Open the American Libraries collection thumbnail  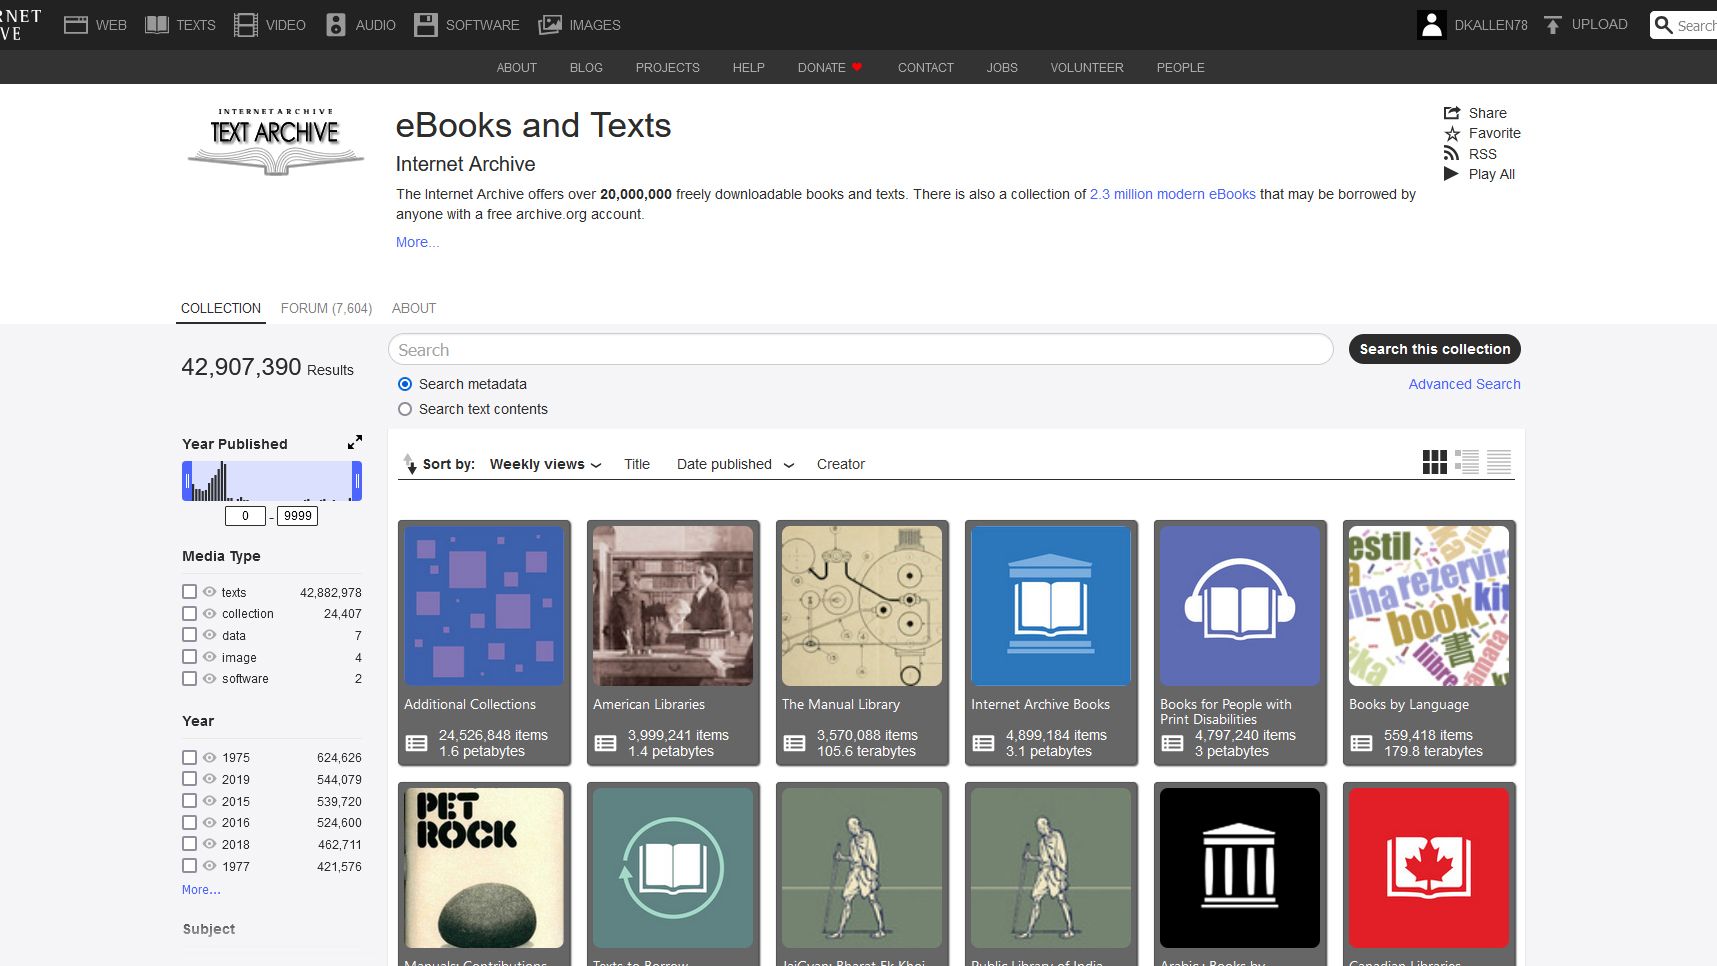pyautogui.click(x=673, y=605)
